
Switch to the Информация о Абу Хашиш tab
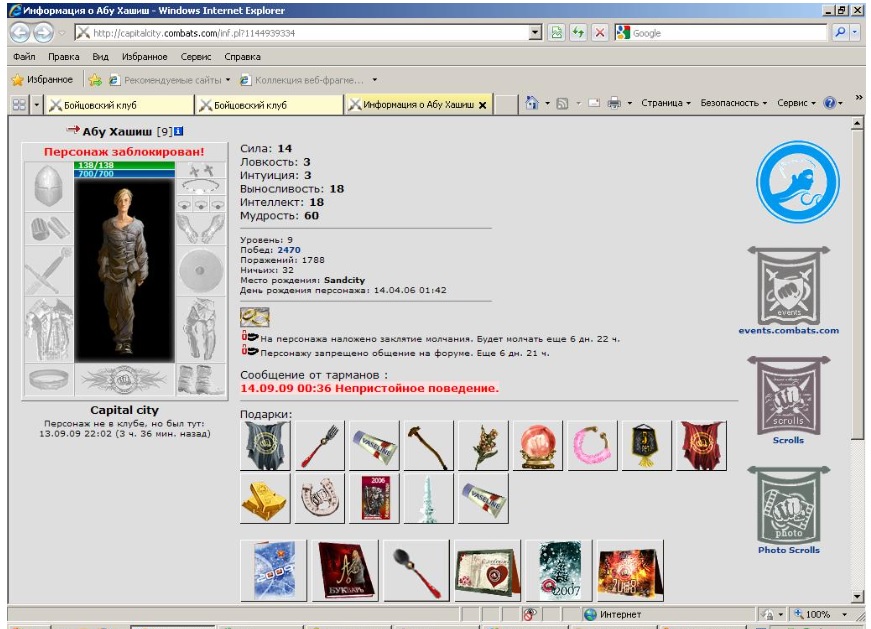tap(416, 104)
